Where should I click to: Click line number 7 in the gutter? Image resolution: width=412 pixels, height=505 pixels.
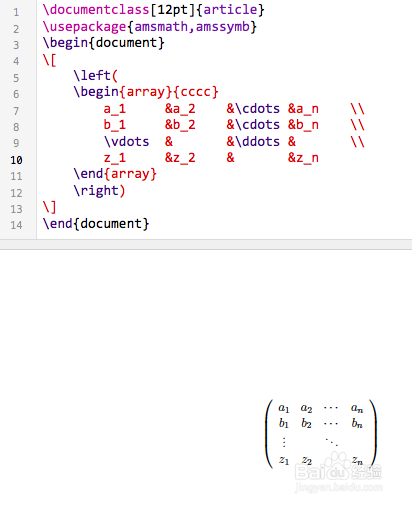(x=16, y=111)
